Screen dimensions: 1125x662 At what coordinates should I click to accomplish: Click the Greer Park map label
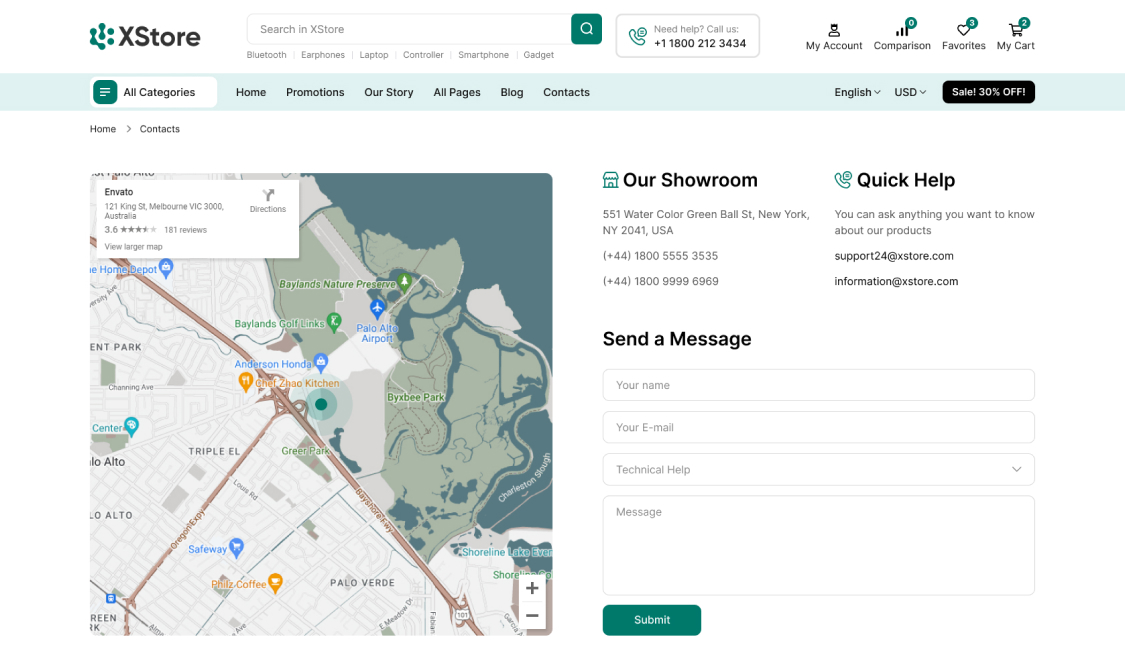click(x=305, y=451)
